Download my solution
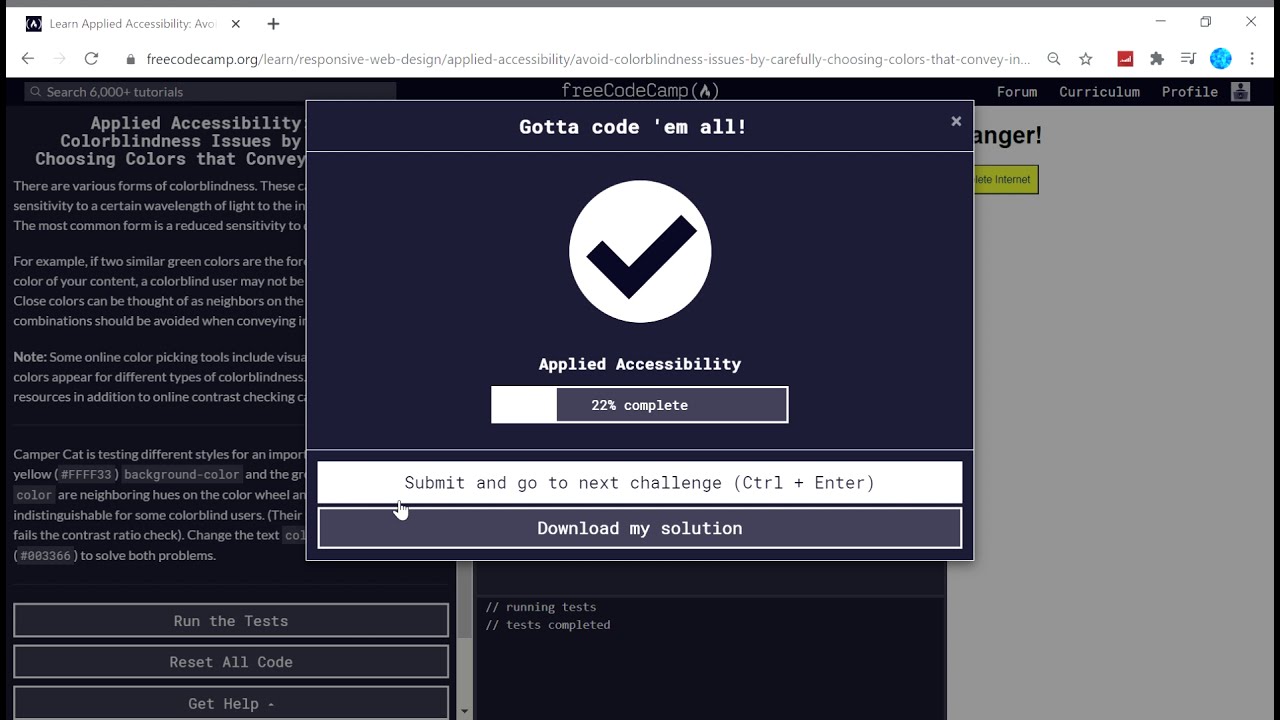 pyautogui.click(x=640, y=528)
